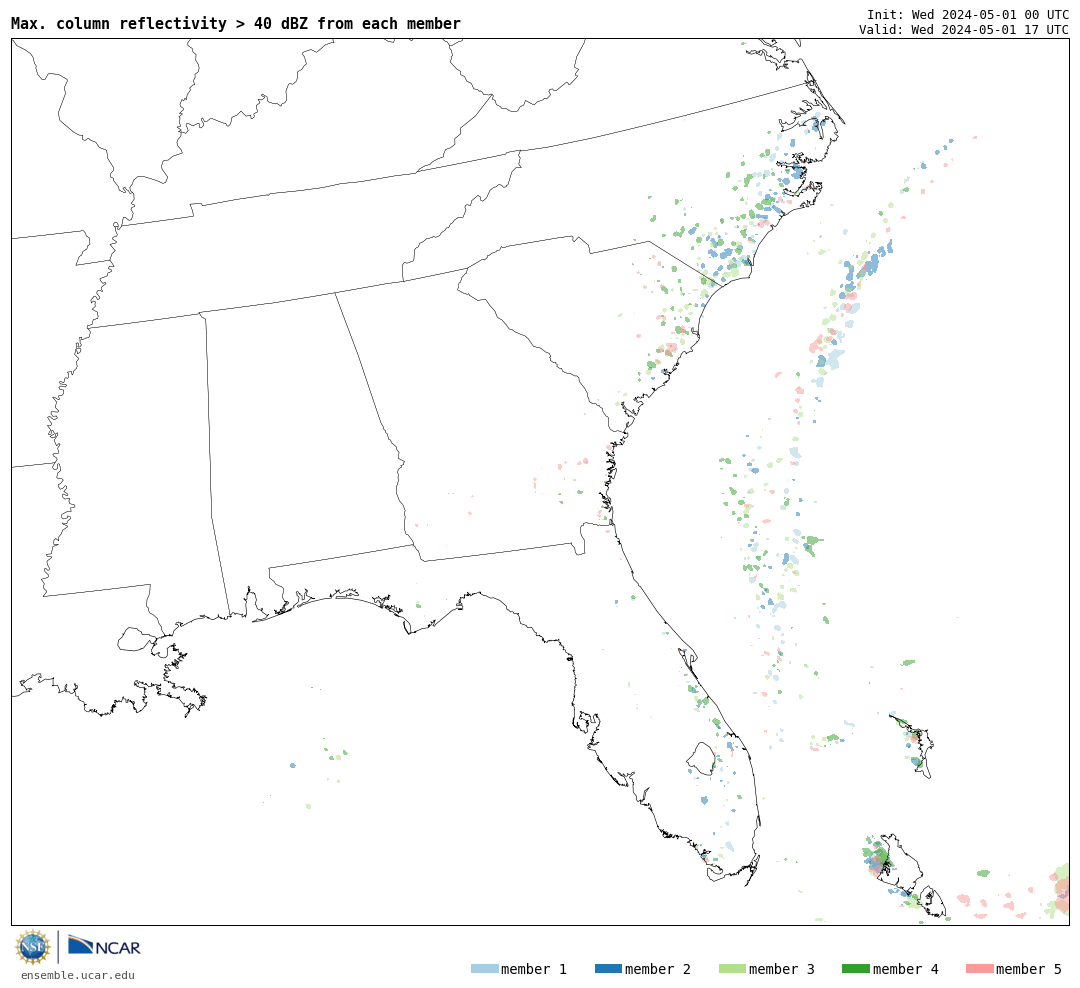1080x988 pixels.
Task: Click the member 2 dark blue swatch
Action: pyautogui.click(x=608, y=968)
